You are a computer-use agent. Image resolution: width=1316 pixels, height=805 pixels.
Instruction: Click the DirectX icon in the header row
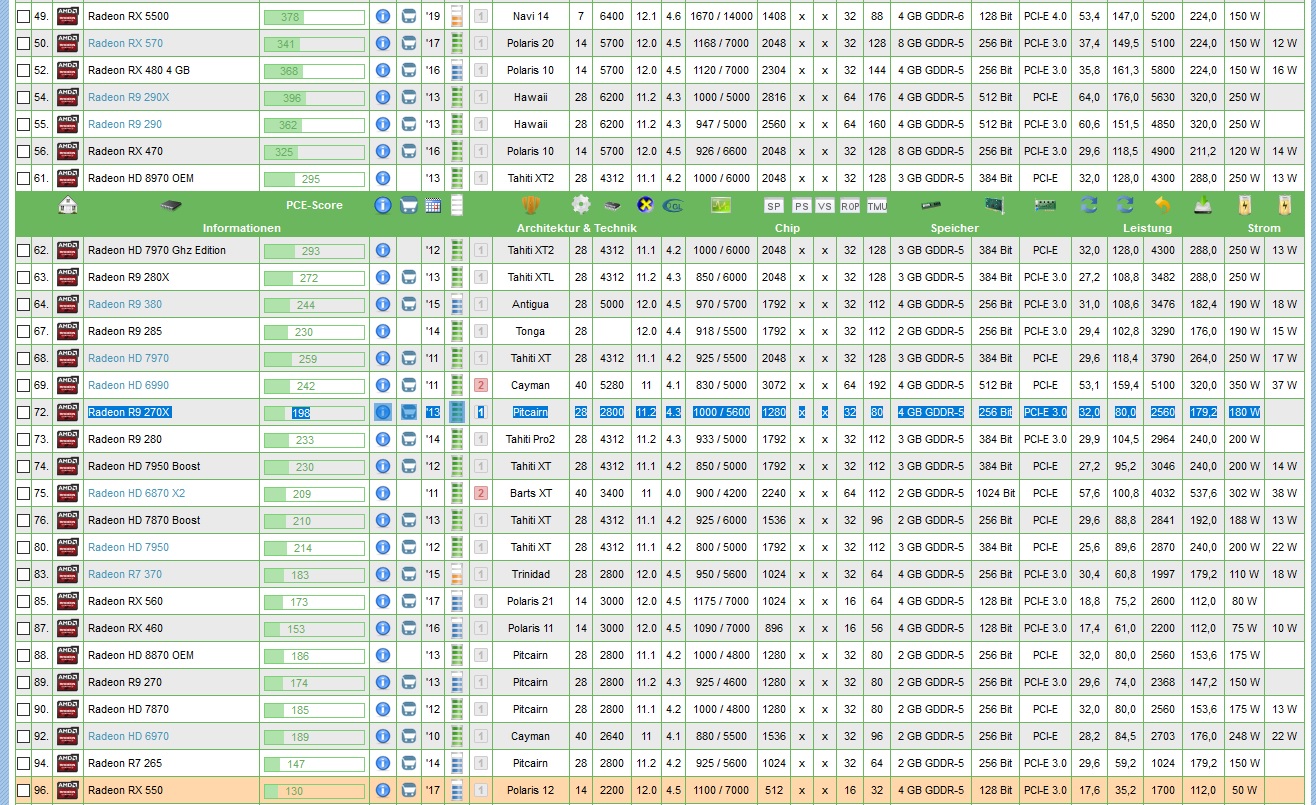[646, 205]
